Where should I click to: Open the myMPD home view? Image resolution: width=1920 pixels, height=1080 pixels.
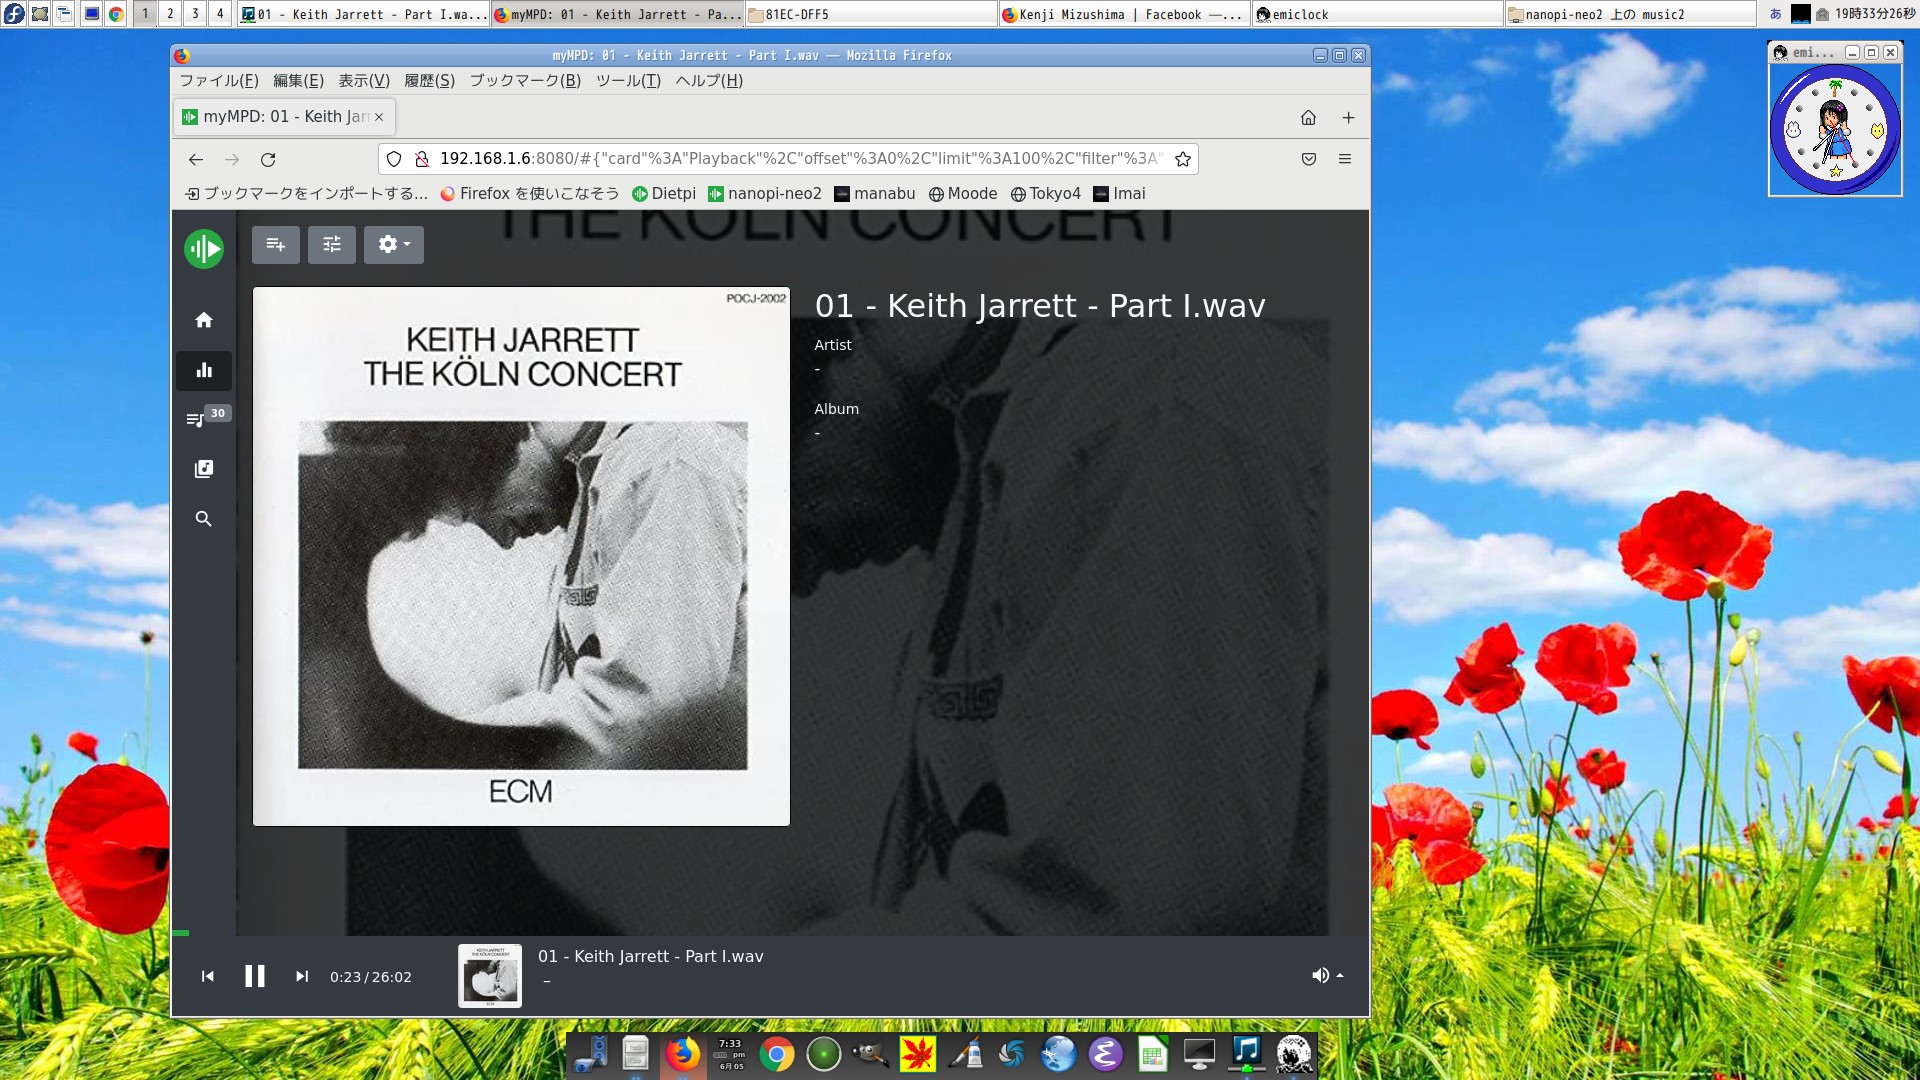[203, 319]
